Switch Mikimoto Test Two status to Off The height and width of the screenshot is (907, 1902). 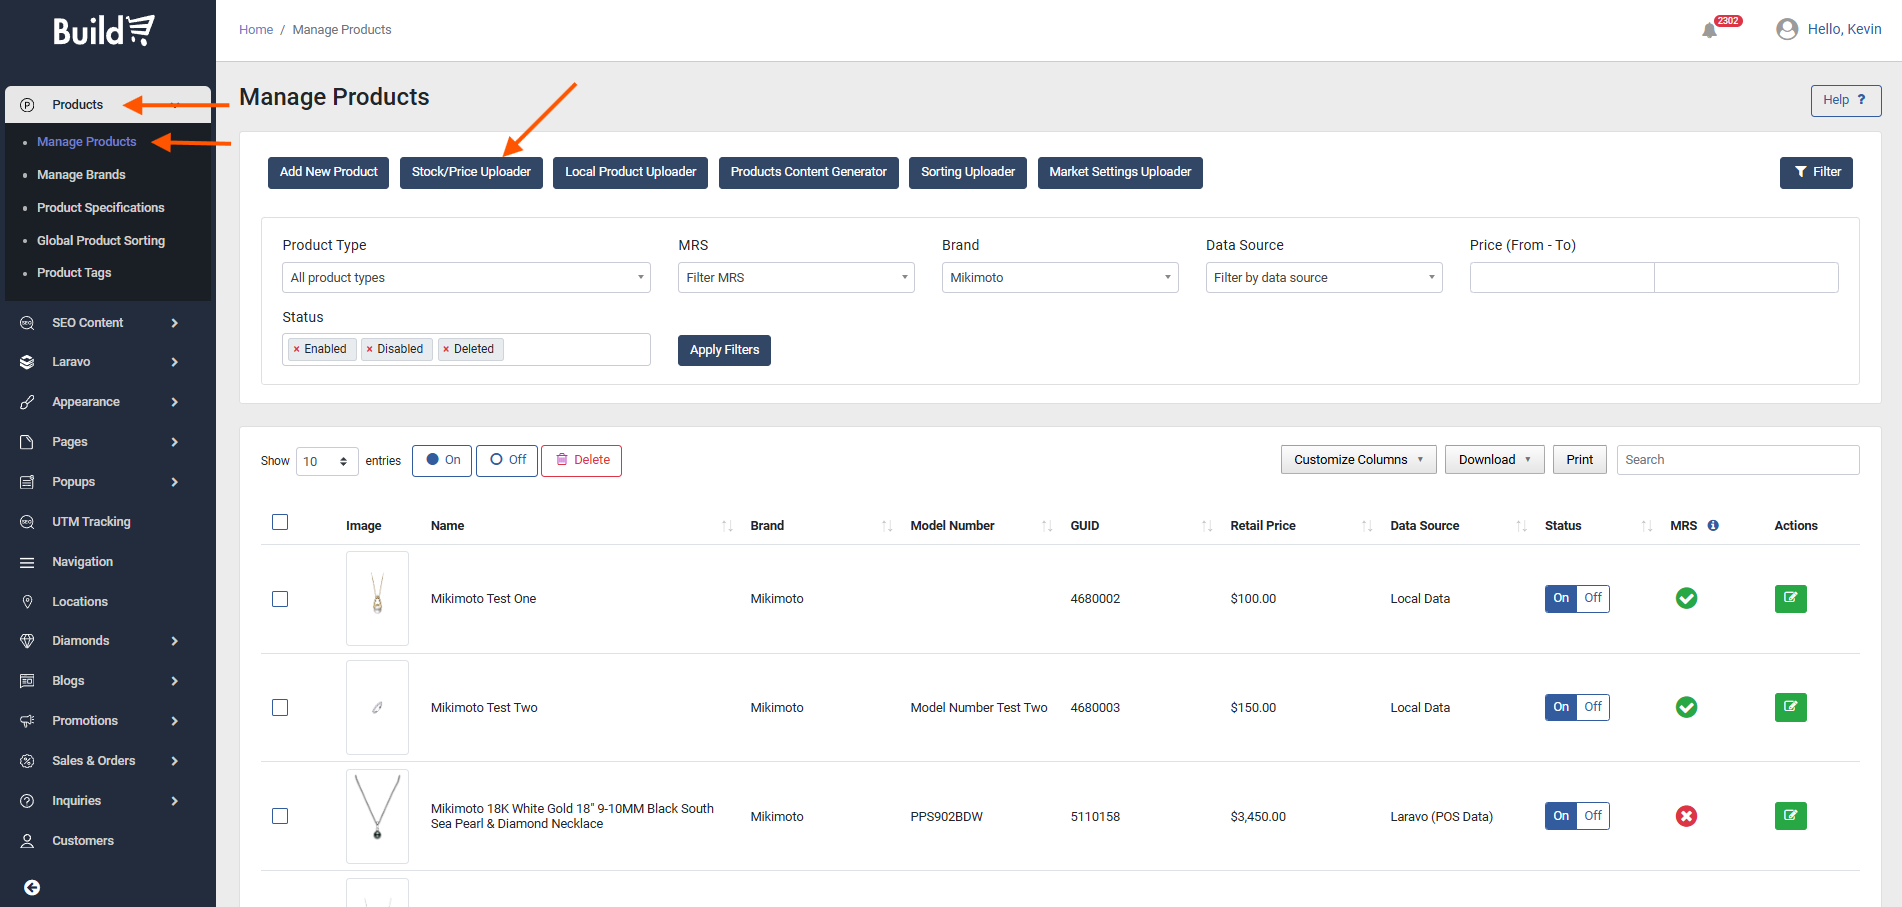(1593, 707)
